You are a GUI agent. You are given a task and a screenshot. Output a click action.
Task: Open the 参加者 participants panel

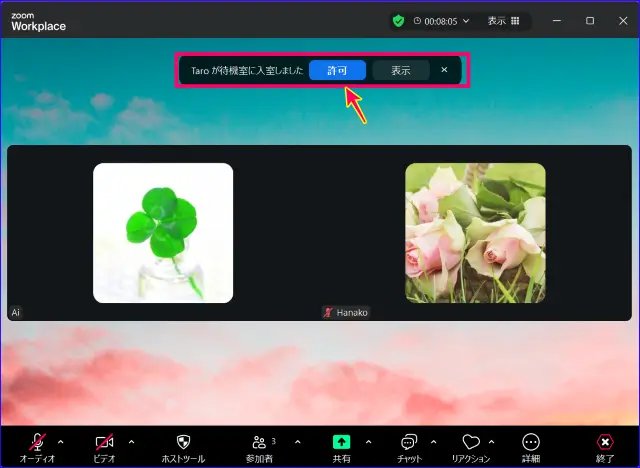[x=260, y=443]
